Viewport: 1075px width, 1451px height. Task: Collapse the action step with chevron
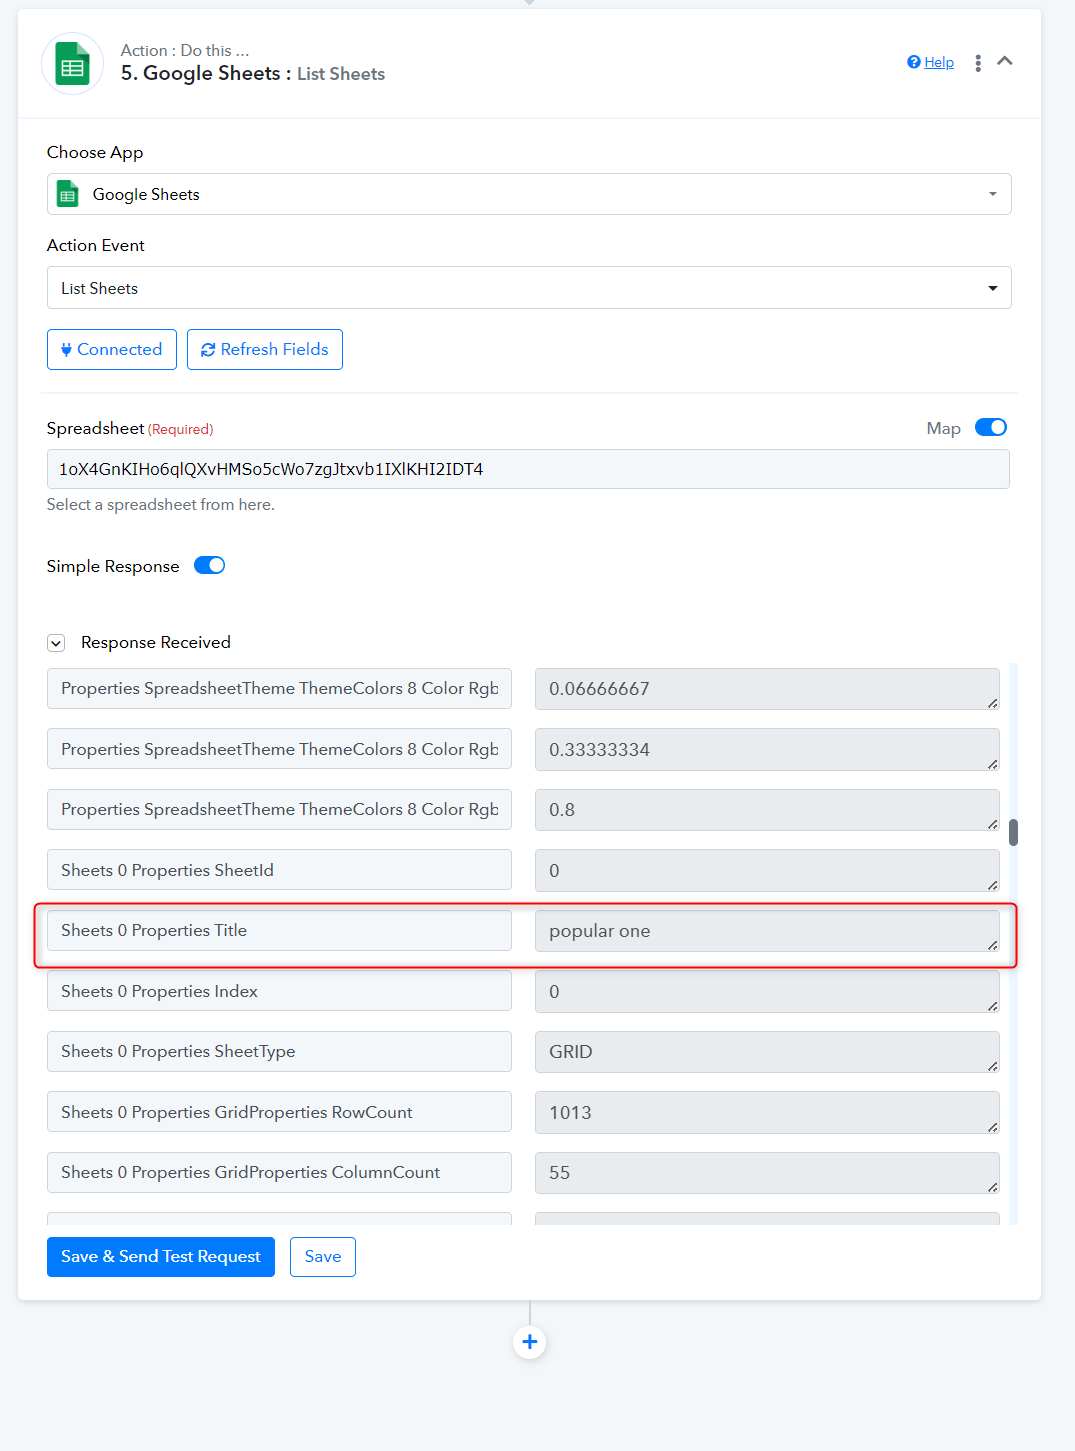point(1005,61)
